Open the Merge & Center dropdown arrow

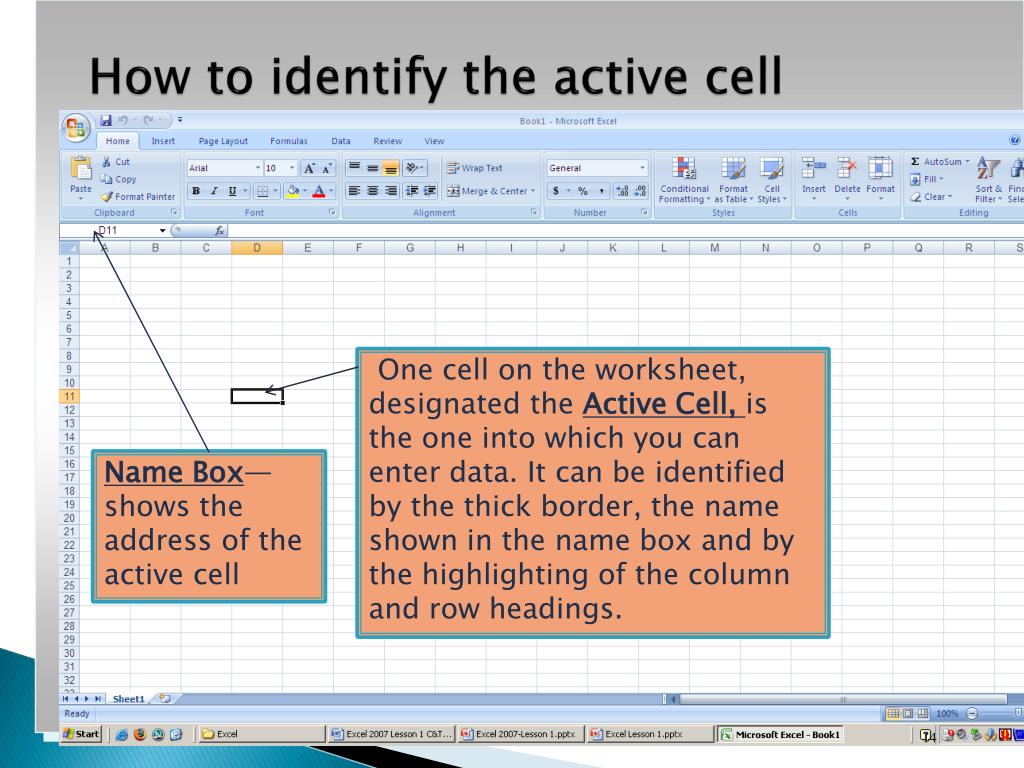tap(533, 191)
